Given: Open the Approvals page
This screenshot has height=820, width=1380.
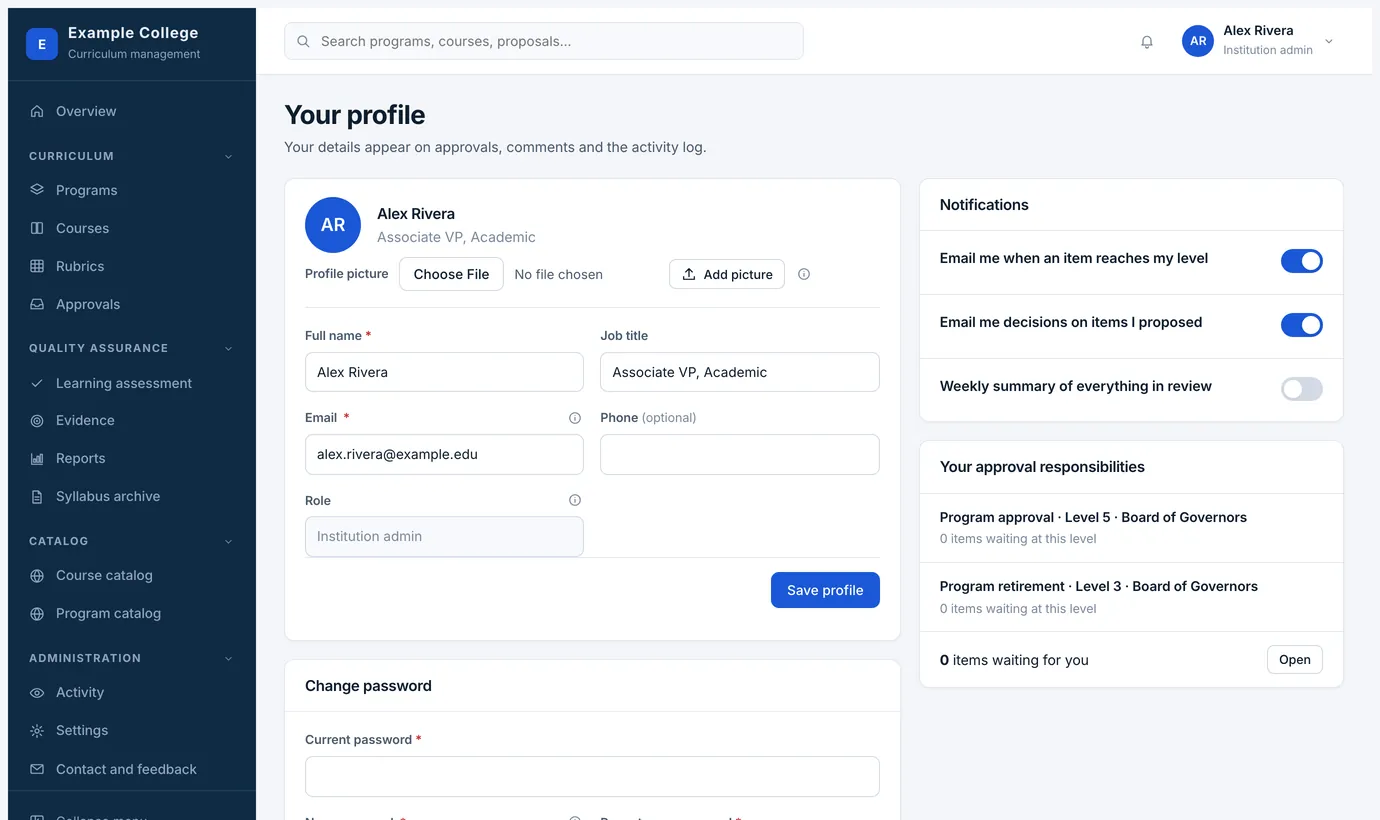Looking at the screenshot, I should click(x=132, y=304).
